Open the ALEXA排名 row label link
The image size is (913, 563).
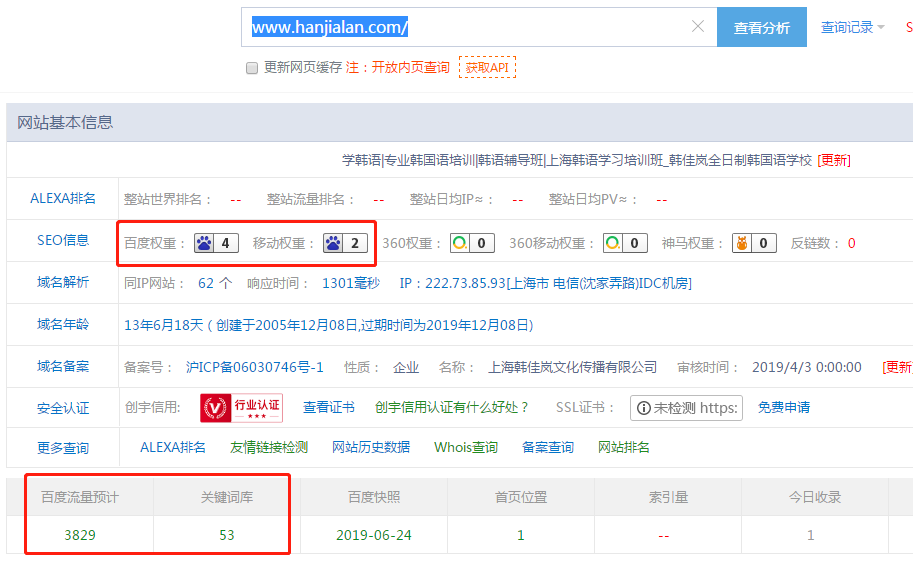63,199
